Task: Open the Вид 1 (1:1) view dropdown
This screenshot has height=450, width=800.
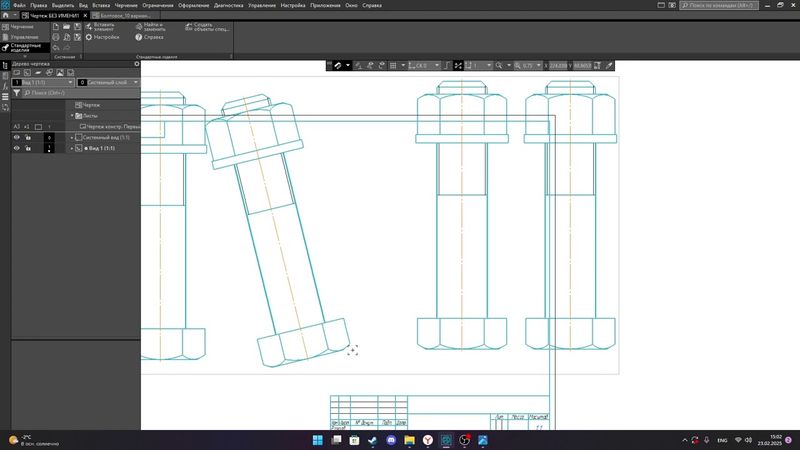Action: tap(69, 82)
